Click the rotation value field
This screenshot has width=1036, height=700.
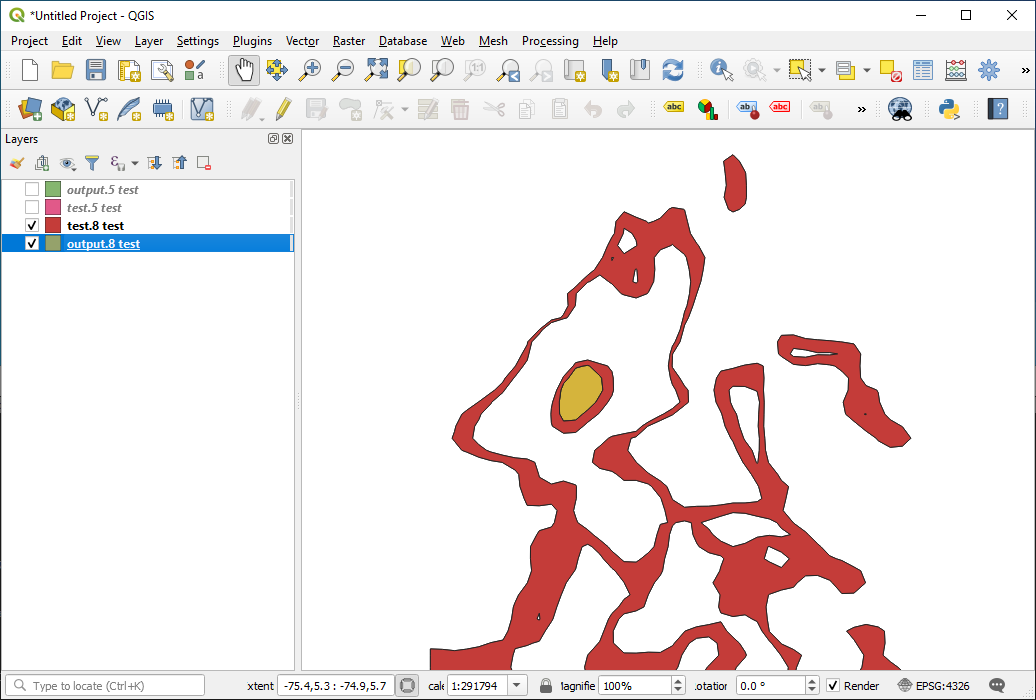(770, 685)
